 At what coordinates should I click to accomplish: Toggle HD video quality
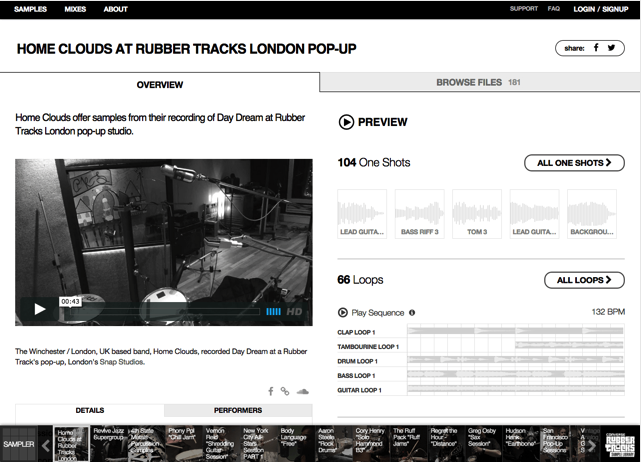click(x=295, y=311)
